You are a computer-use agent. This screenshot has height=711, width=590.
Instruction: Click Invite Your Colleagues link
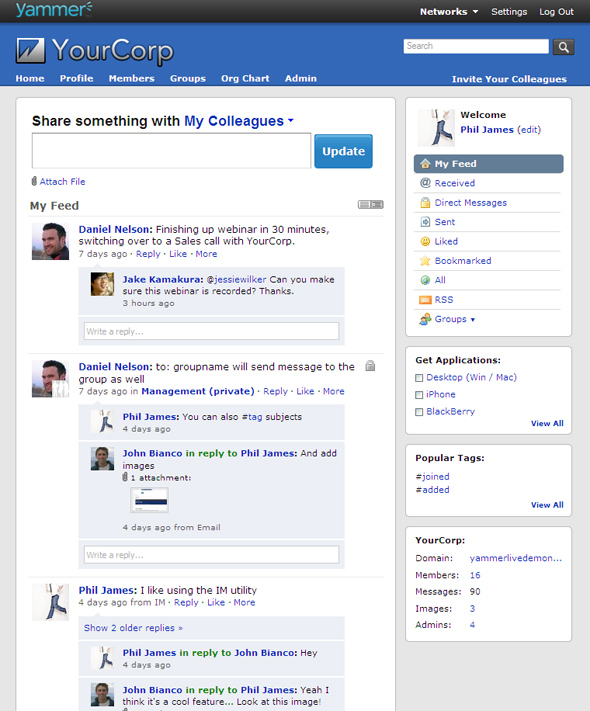[x=509, y=79]
